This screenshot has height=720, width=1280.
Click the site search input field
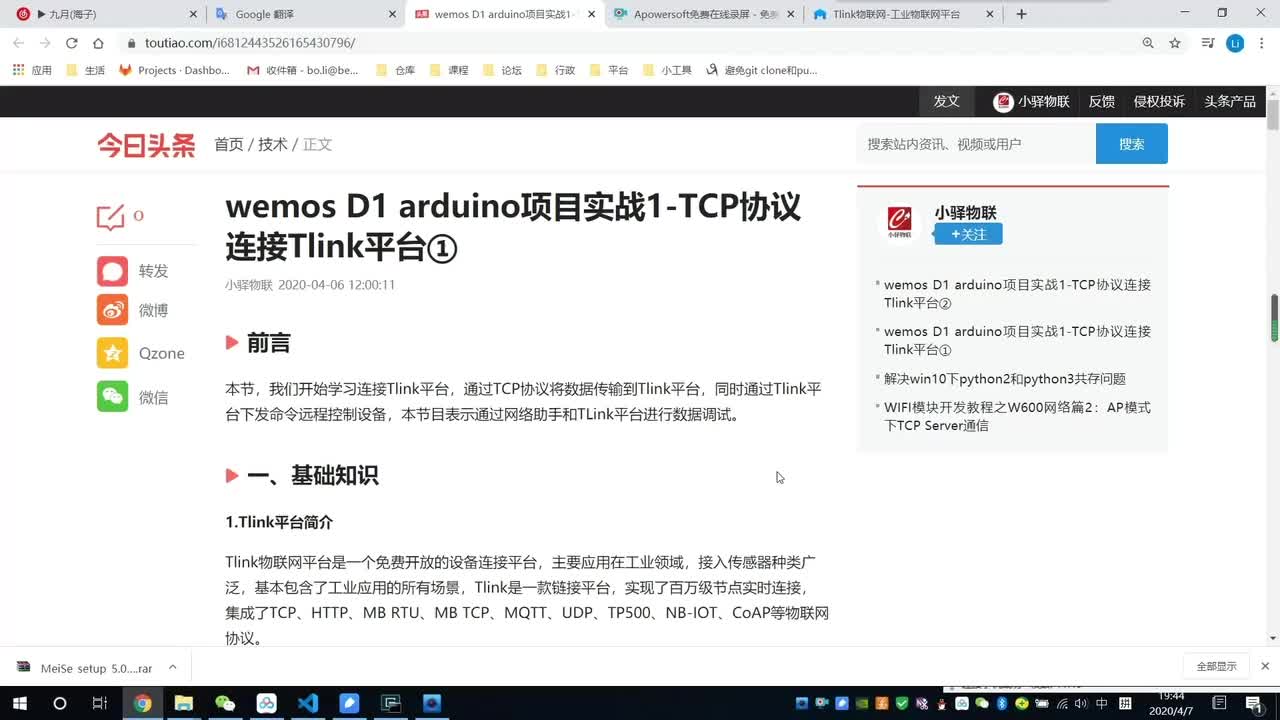[976, 144]
